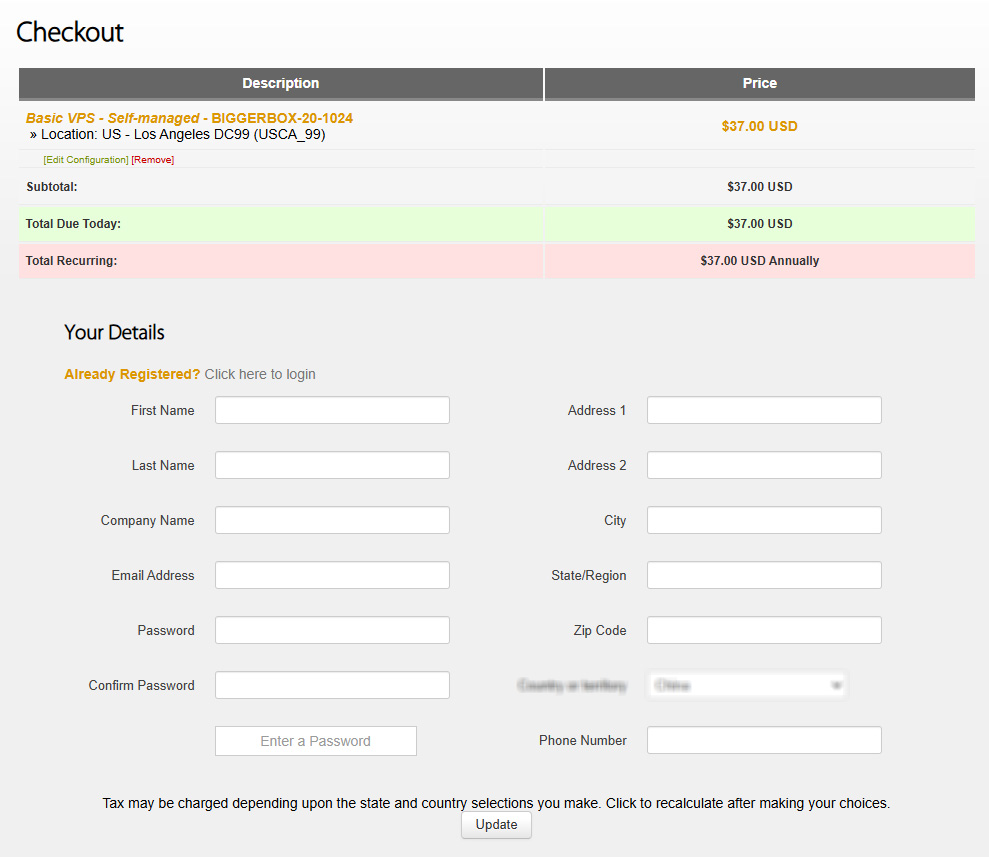Click the Address 2 text field
The image size is (989, 857).
(x=764, y=465)
